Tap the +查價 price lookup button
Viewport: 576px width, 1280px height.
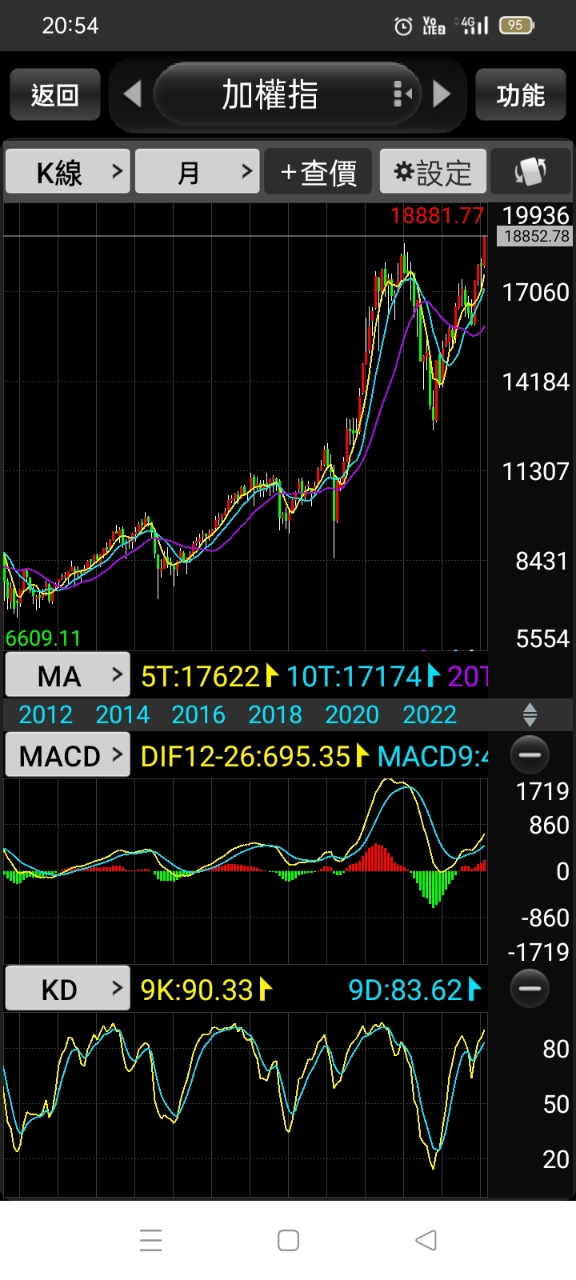[318, 172]
